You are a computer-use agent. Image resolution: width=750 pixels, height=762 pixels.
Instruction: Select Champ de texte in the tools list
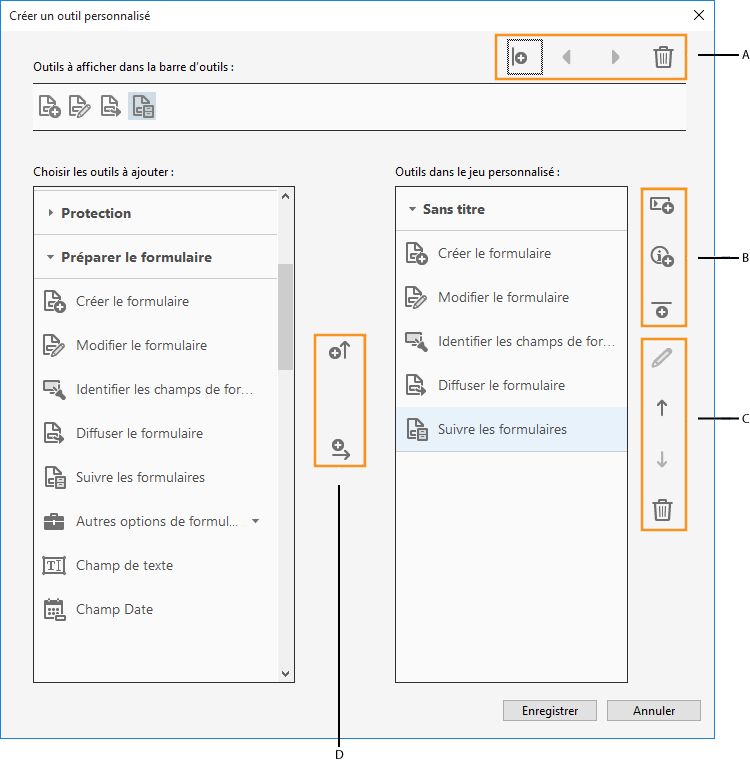tap(124, 565)
